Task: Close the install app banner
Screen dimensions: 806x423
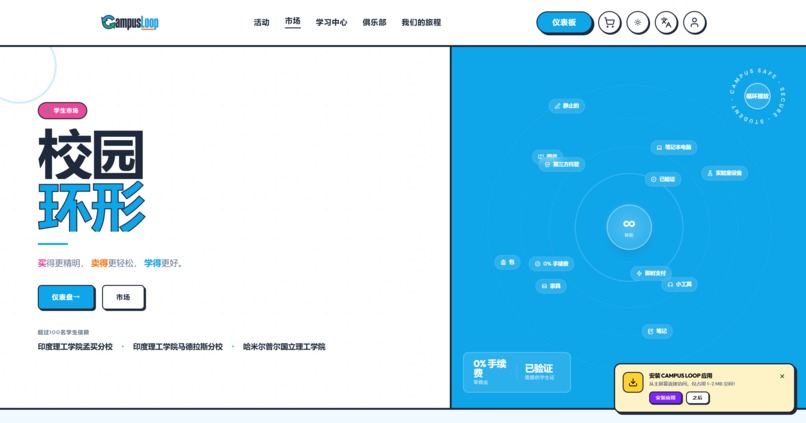Action: click(x=782, y=376)
